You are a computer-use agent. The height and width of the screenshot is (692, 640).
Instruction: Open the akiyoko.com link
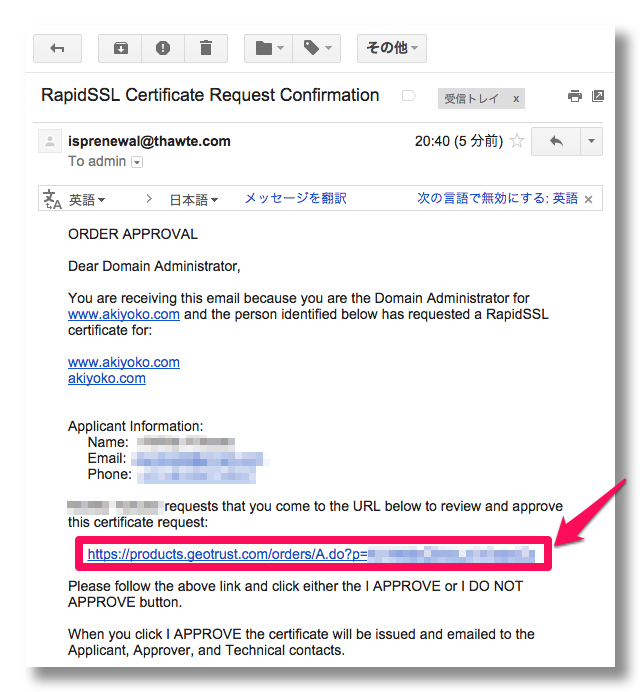click(107, 378)
